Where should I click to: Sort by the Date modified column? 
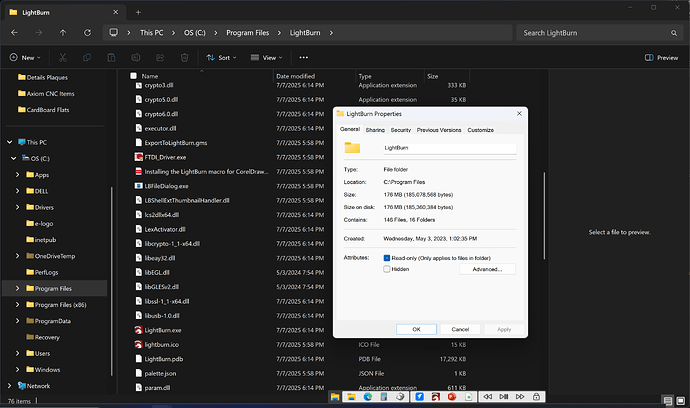(x=295, y=76)
